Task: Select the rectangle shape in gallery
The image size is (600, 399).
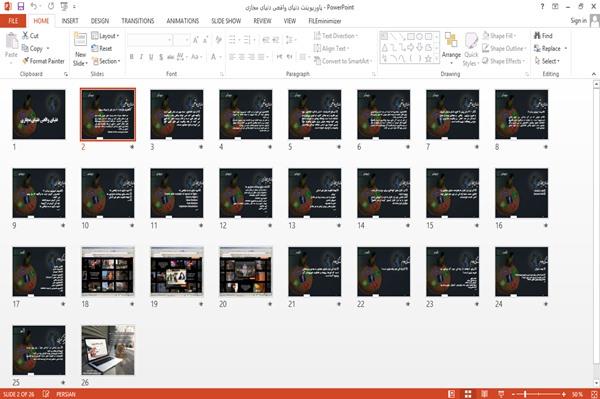Action: pos(411,37)
